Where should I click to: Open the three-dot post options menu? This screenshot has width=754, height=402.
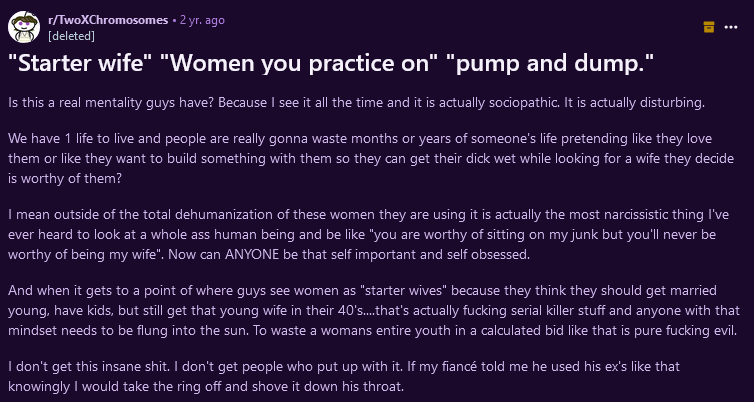tap(730, 27)
